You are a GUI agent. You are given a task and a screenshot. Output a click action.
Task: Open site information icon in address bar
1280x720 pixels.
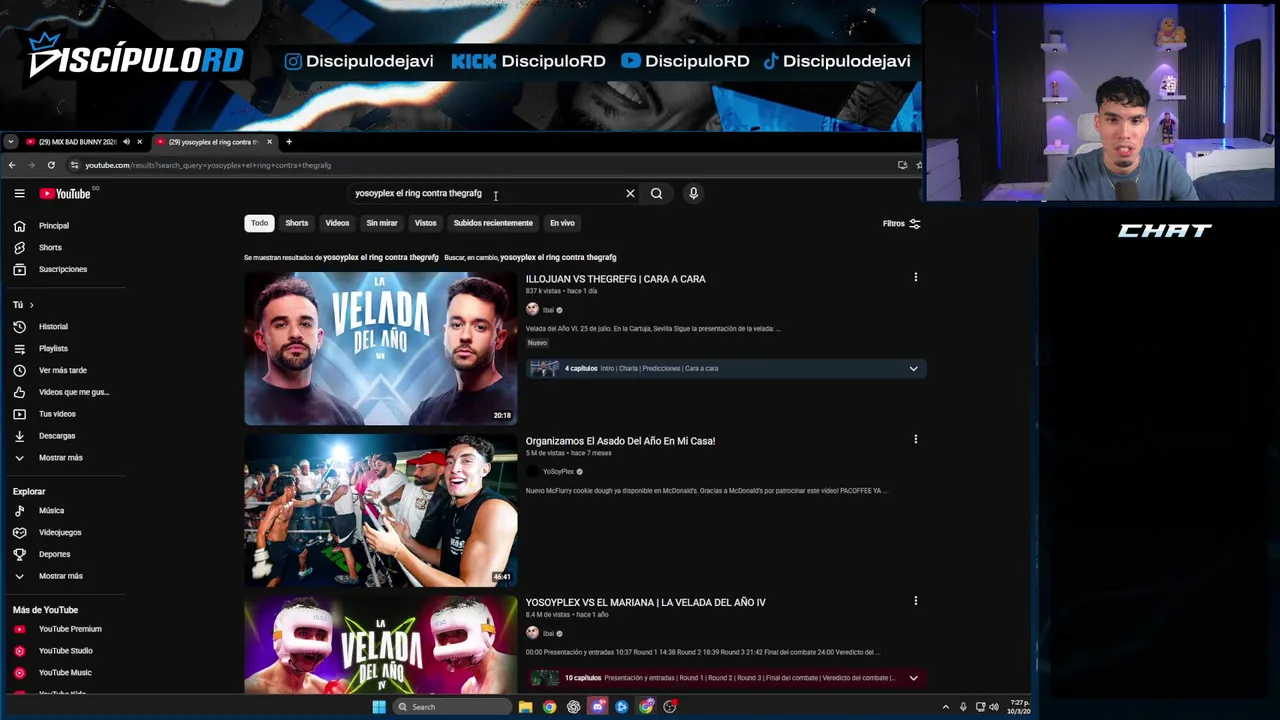[x=74, y=165]
